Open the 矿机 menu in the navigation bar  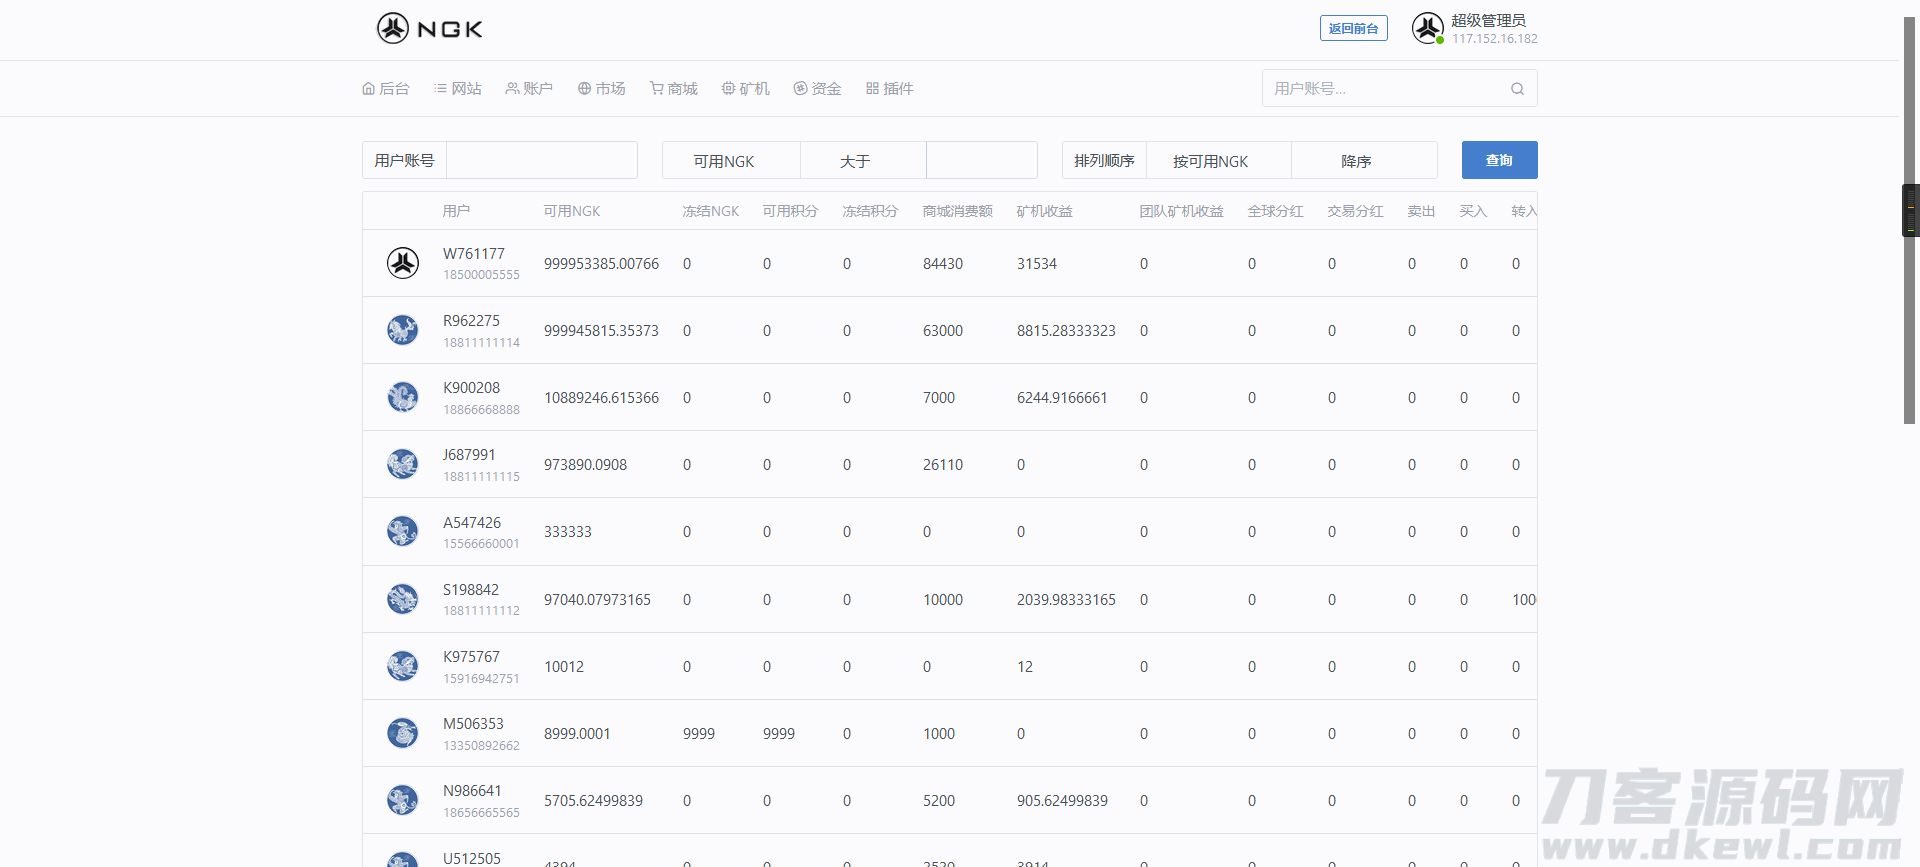[746, 89]
